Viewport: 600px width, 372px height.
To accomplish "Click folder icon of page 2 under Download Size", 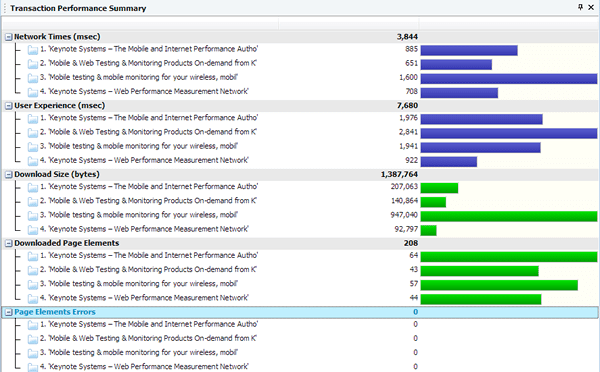I will click(33, 202).
